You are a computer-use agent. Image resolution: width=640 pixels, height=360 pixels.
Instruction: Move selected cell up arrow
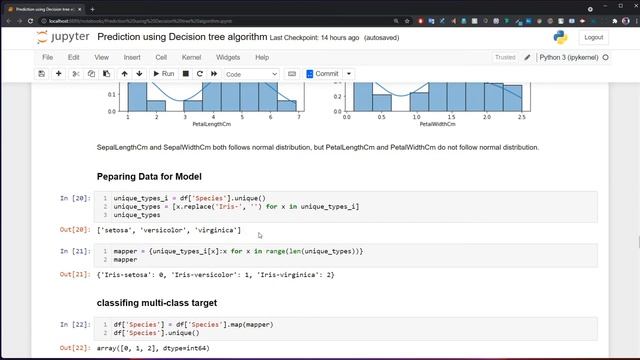pos(124,74)
